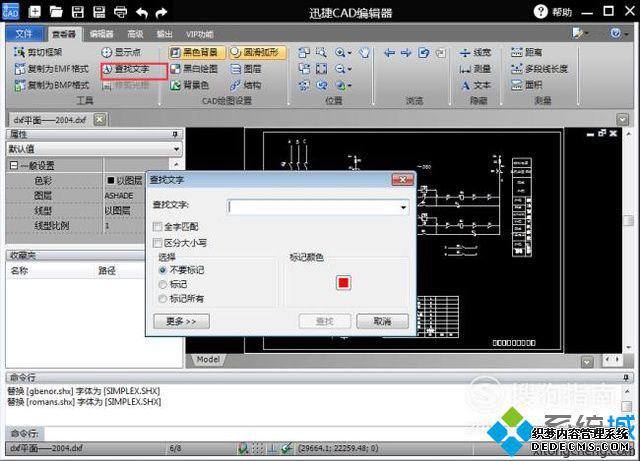The height and width of the screenshot is (461, 640).
Task: Click the 取消 button in dialog
Action: [x=382, y=321]
